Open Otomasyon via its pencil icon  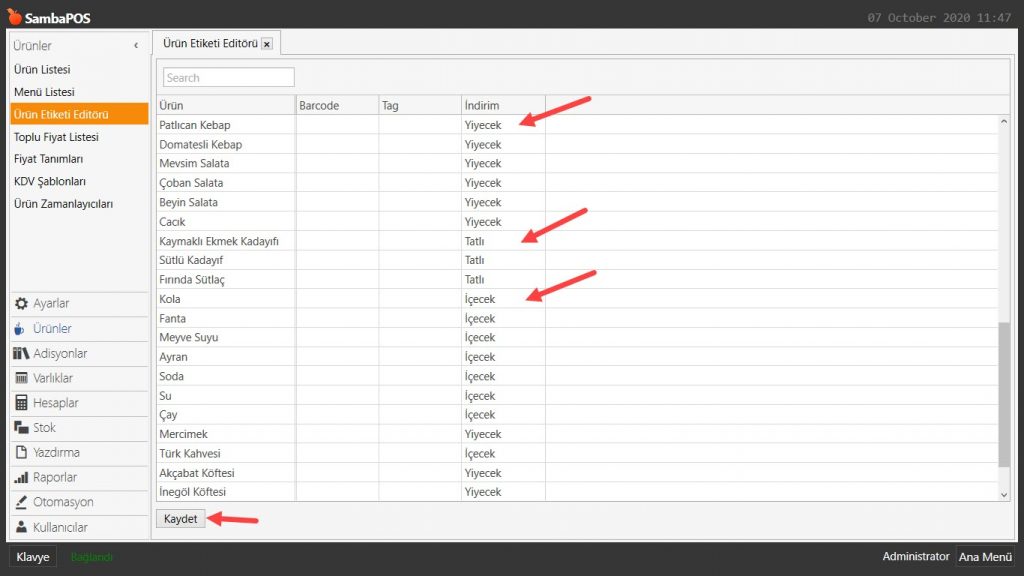click(x=21, y=503)
